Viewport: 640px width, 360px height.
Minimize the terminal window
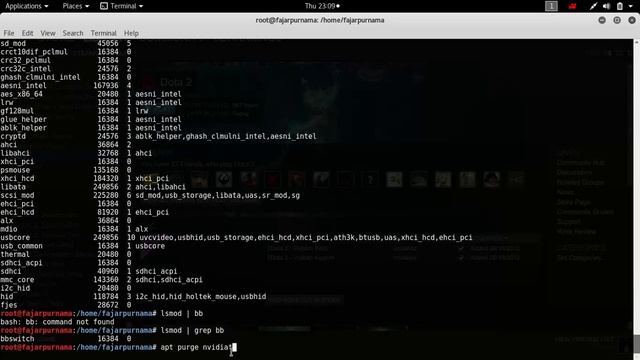tap(602, 20)
